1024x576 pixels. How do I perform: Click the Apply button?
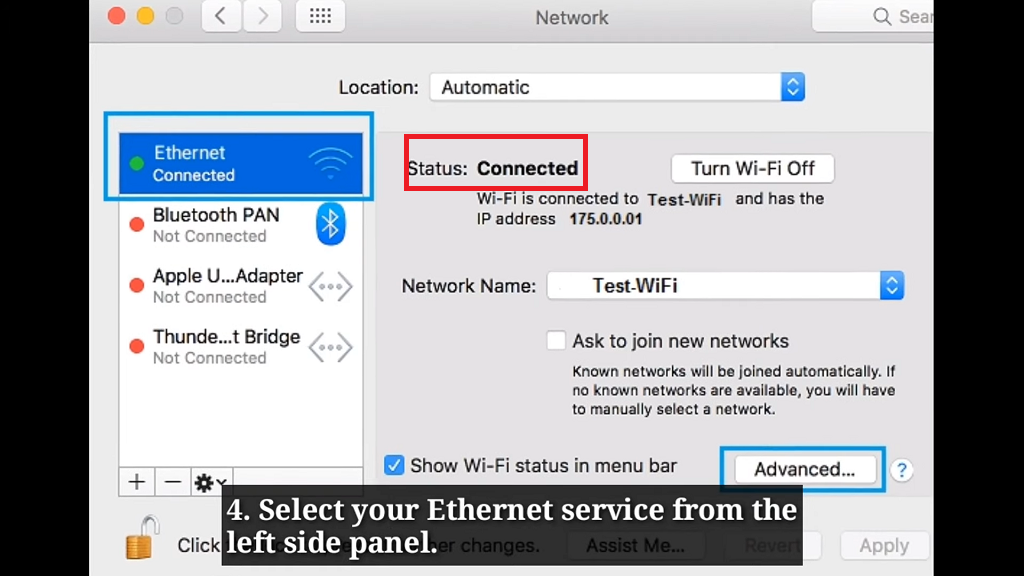(884, 545)
